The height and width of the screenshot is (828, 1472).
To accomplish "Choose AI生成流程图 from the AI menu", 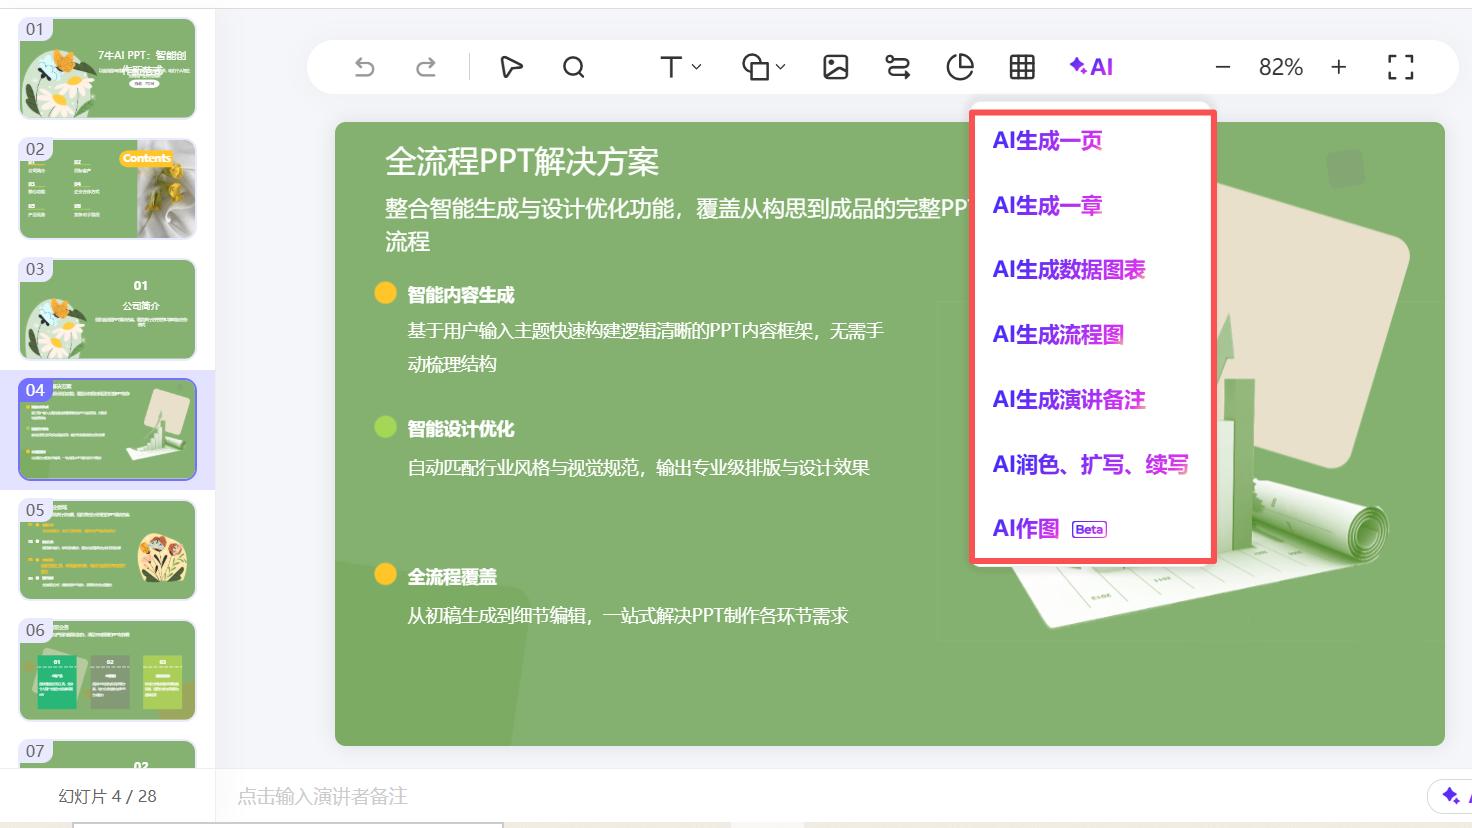I will 1057,335.
